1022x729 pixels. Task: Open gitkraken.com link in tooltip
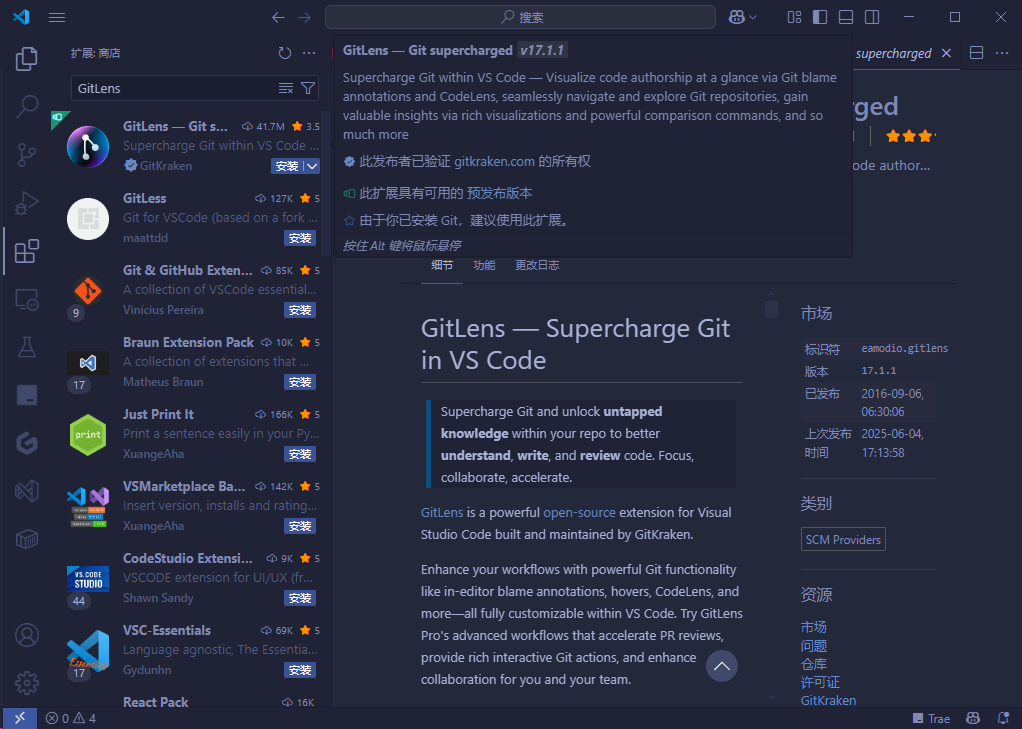click(494, 161)
